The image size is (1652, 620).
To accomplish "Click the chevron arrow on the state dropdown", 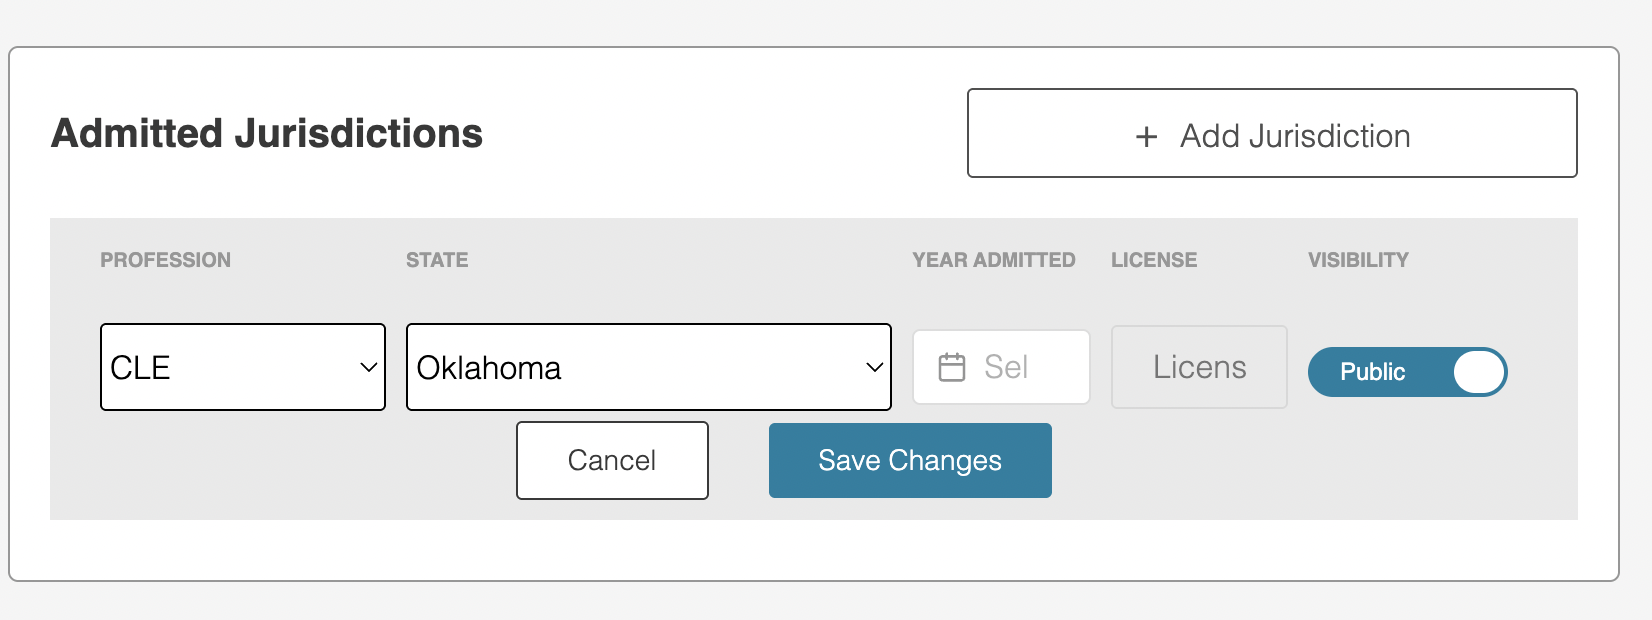I will [874, 368].
